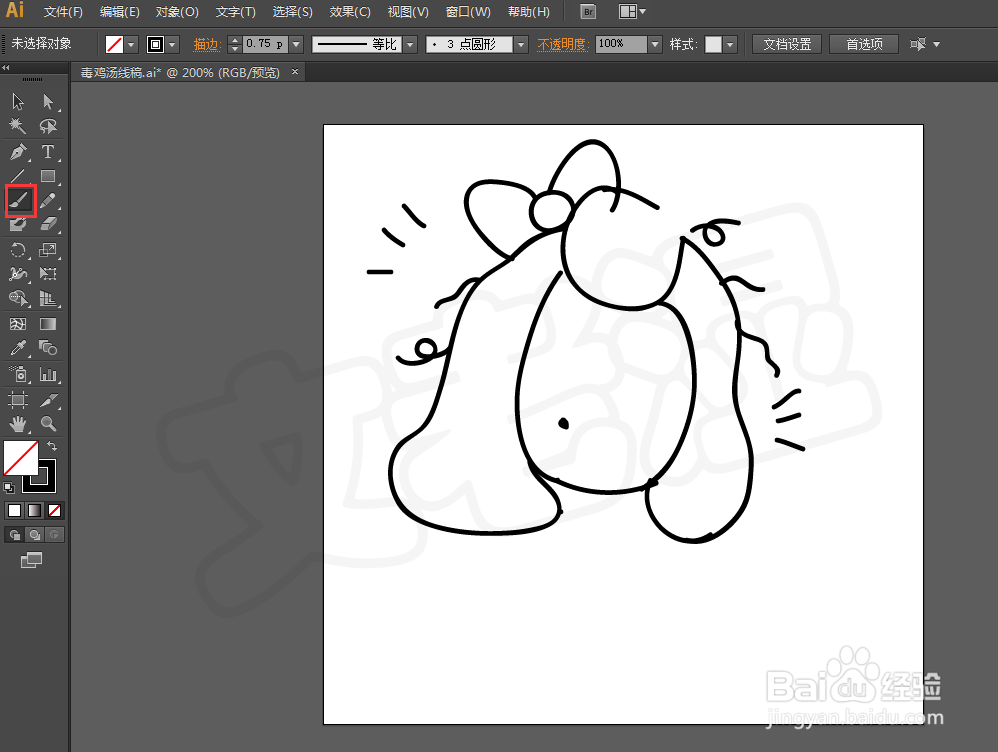Open the 样式 graphic style dropdown
Viewport: 998px width, 752px height.
(730, 45)
